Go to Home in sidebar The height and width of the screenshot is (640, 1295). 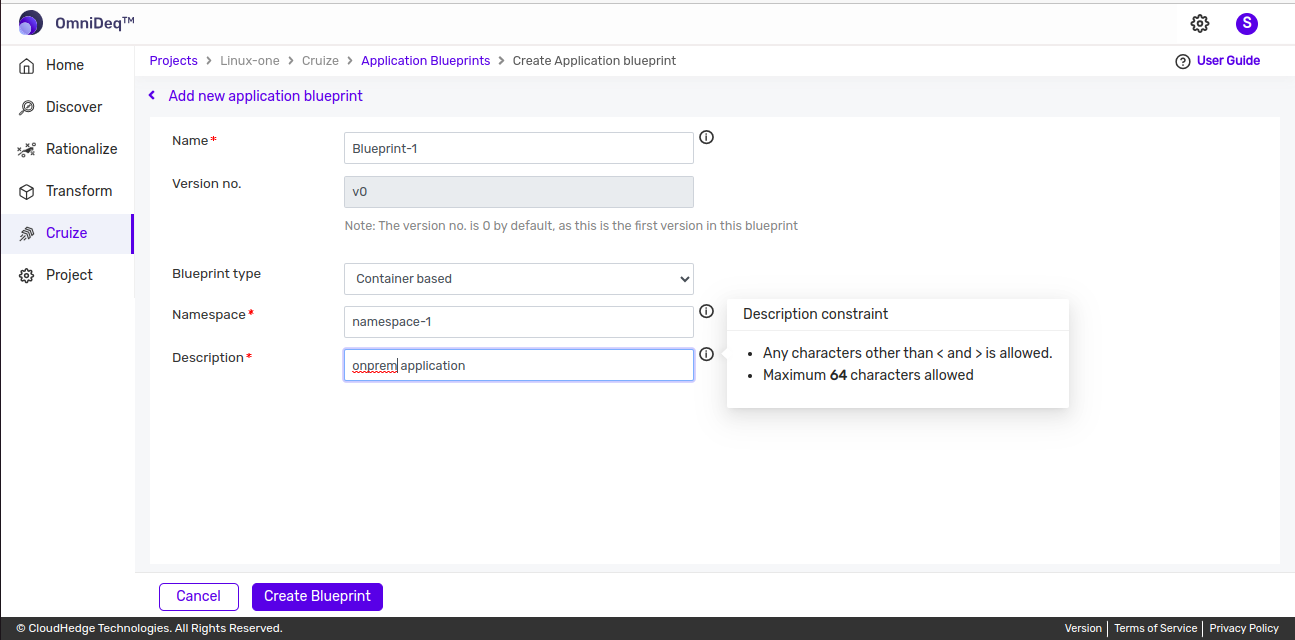point(66,65)
